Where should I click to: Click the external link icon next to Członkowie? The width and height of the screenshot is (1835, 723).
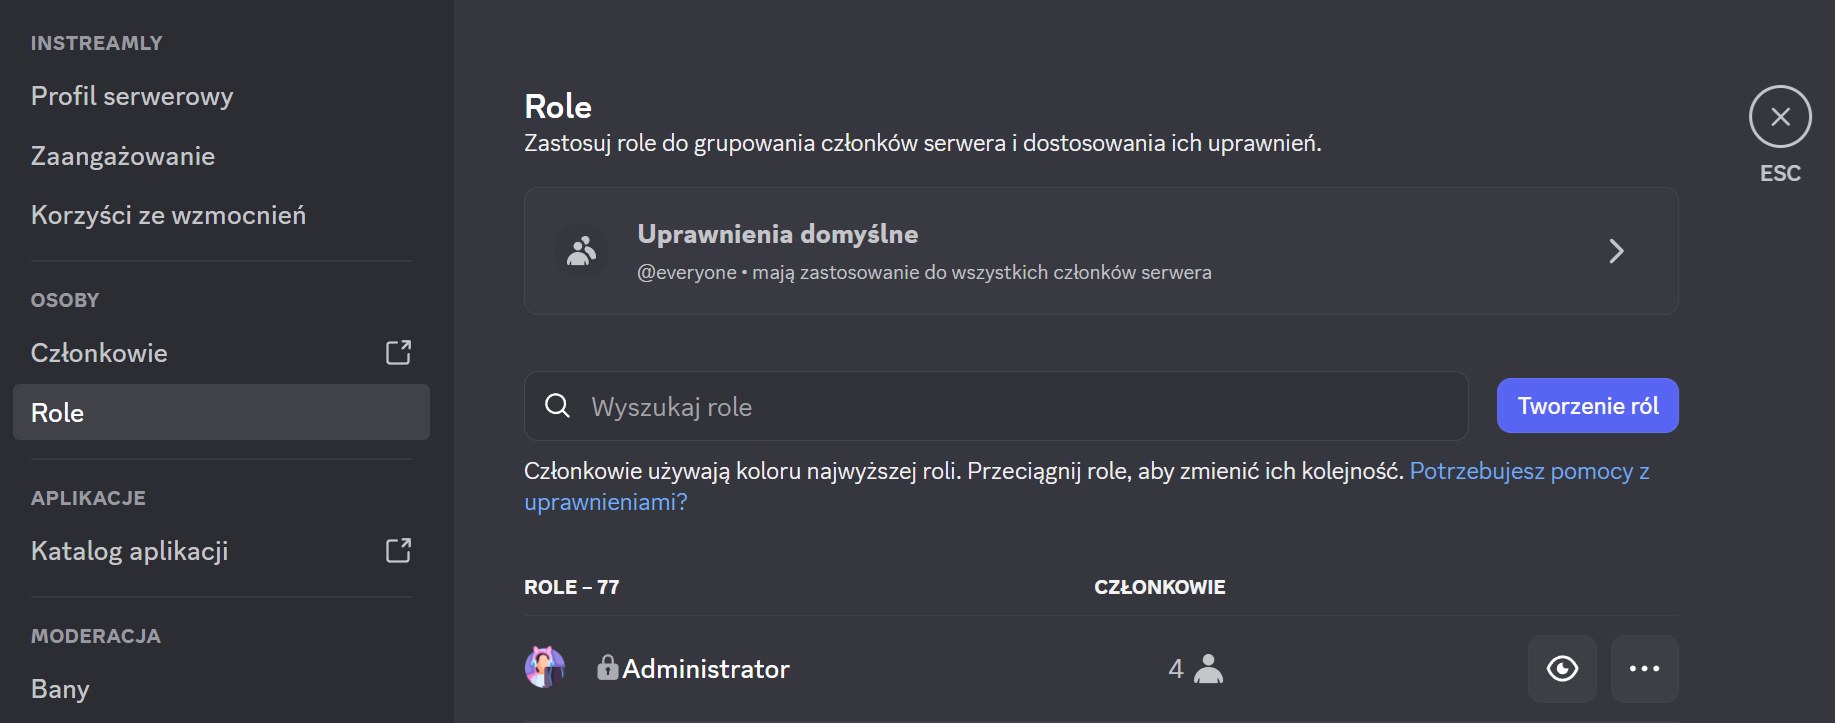coord(399,352)
